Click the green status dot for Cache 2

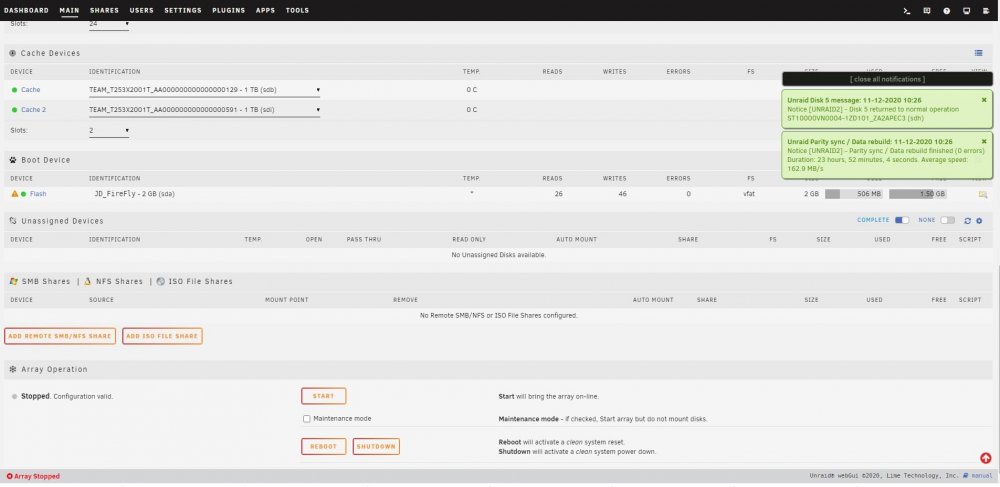pos(15,110)
